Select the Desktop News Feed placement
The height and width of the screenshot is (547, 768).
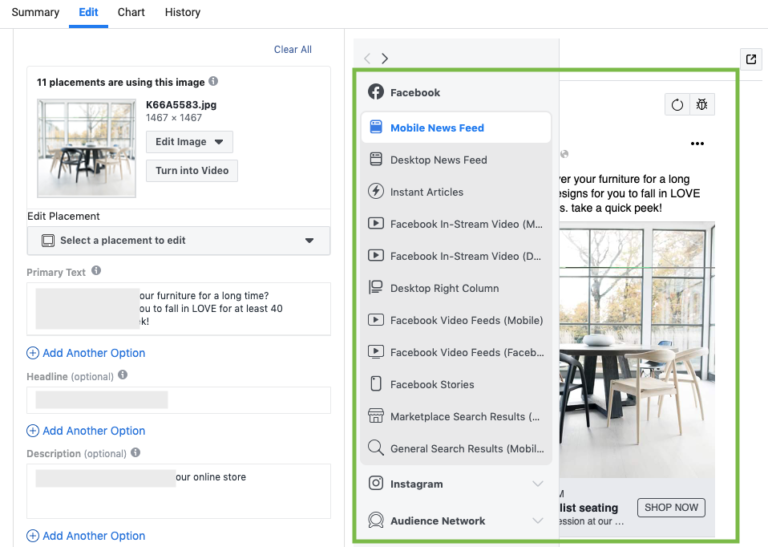point(456,160)
